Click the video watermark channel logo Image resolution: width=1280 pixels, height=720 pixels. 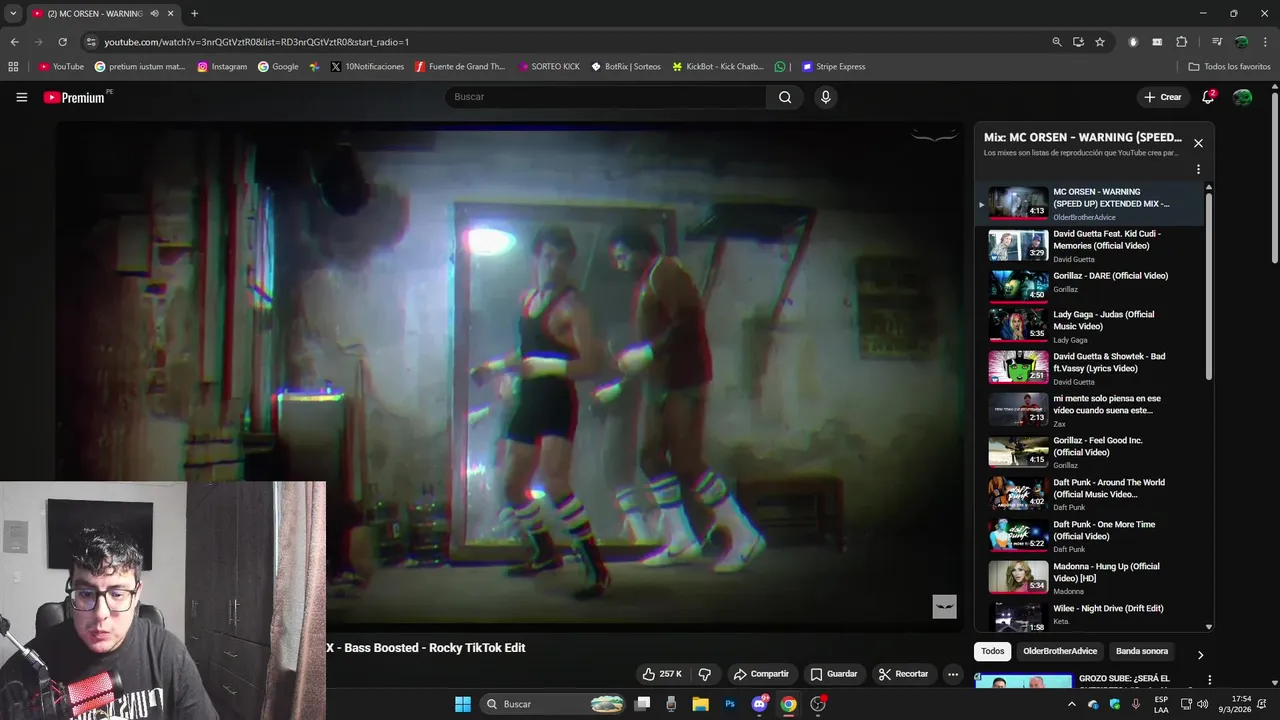[945, 606]
